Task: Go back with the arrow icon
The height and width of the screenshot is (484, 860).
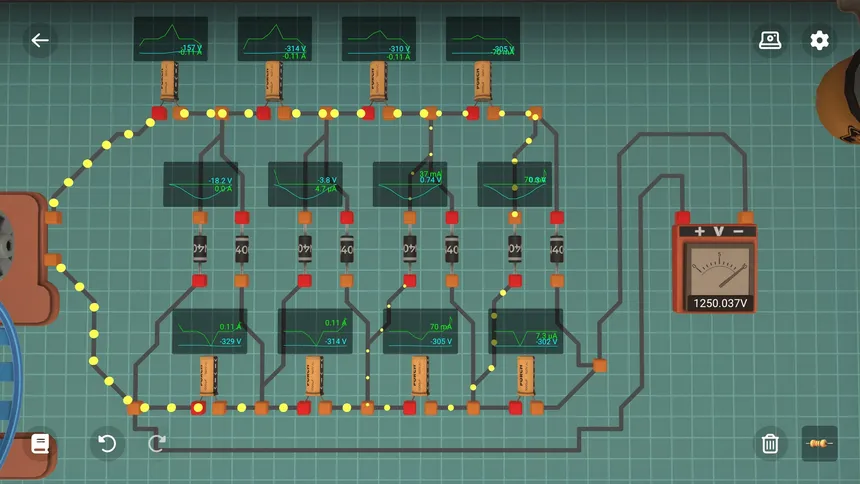Action: pyautogui.click(x=40, y=40)
